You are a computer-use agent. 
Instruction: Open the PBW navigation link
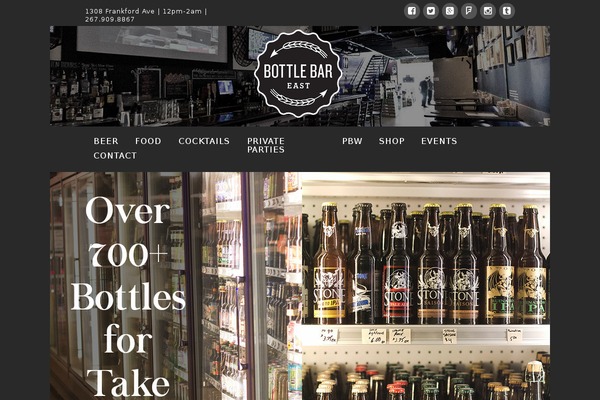(x=352, y=141)
